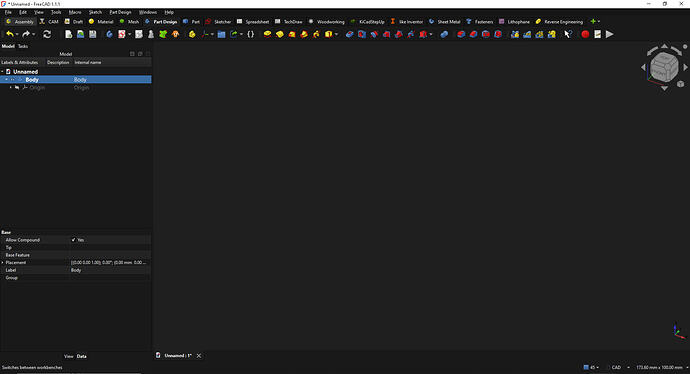
Task: Switch to the Reverse Engineering workbench
Action: (559, 22)
